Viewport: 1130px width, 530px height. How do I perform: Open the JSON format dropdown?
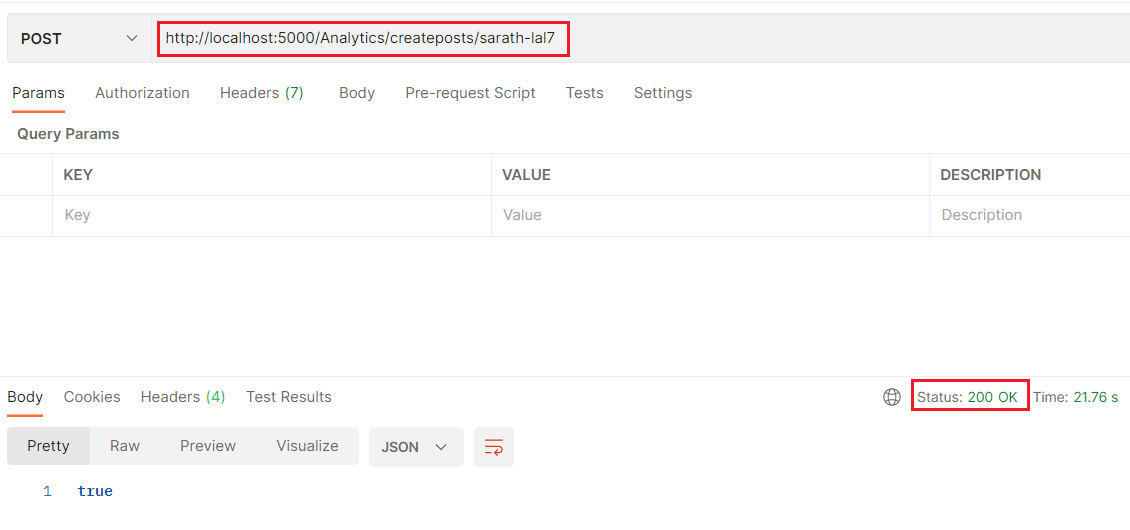tap(416, 447)
